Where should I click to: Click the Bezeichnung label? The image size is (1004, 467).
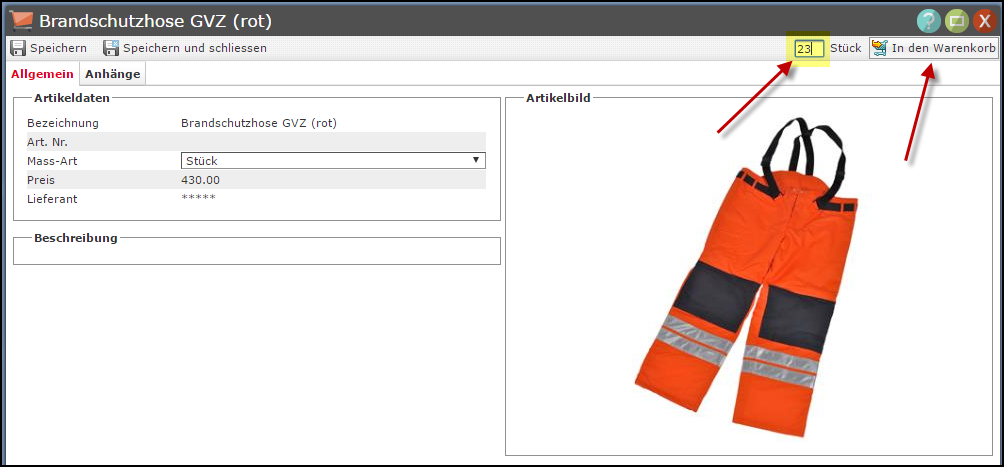pyautogui.click(x=63, y=123)
